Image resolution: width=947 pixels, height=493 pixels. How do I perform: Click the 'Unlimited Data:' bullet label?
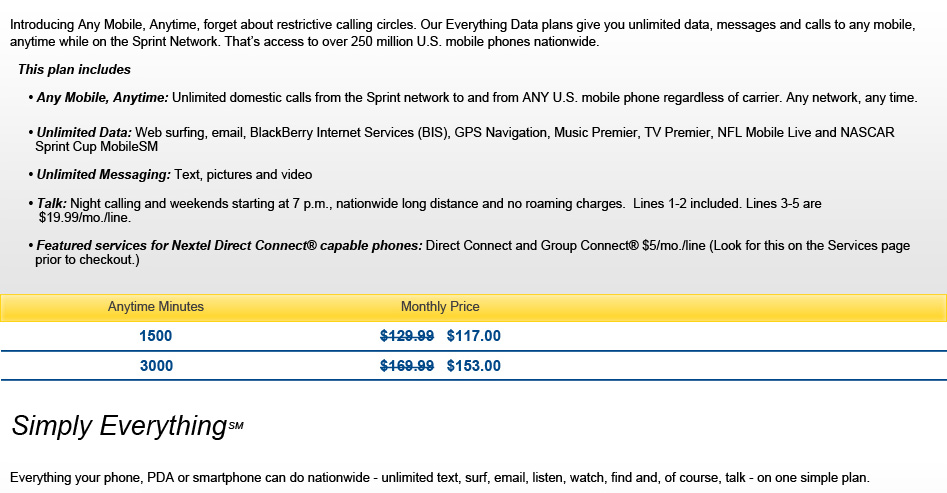tap(84, 132)
